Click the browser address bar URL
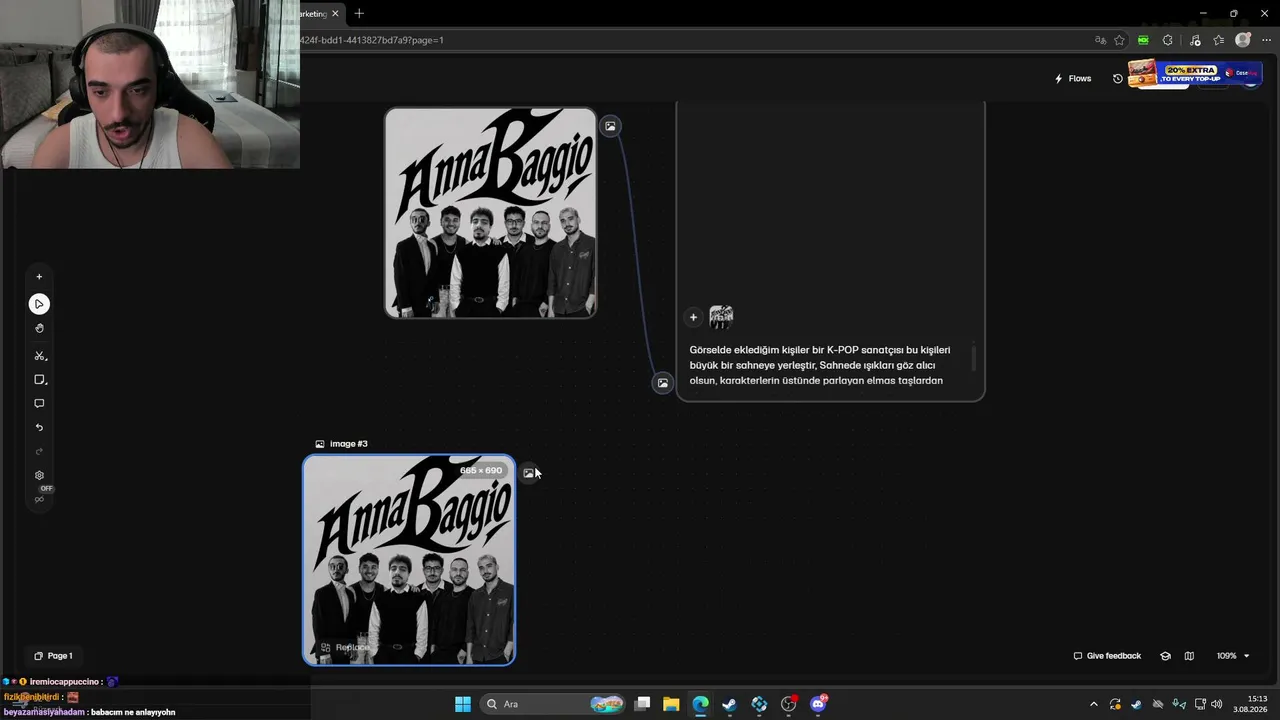 [372, 40]
